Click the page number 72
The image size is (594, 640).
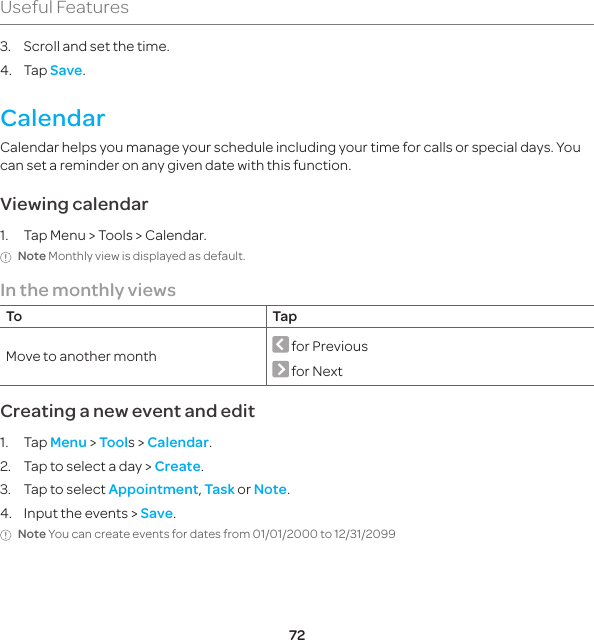tap(297, 635)
